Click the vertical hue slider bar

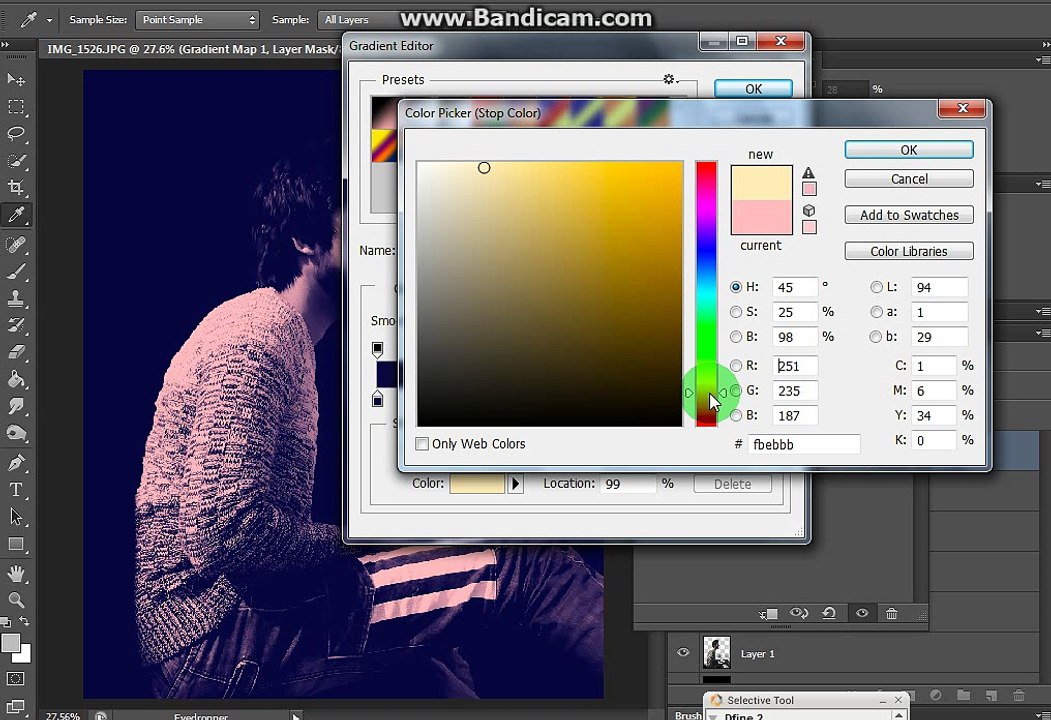click(706, 294)
